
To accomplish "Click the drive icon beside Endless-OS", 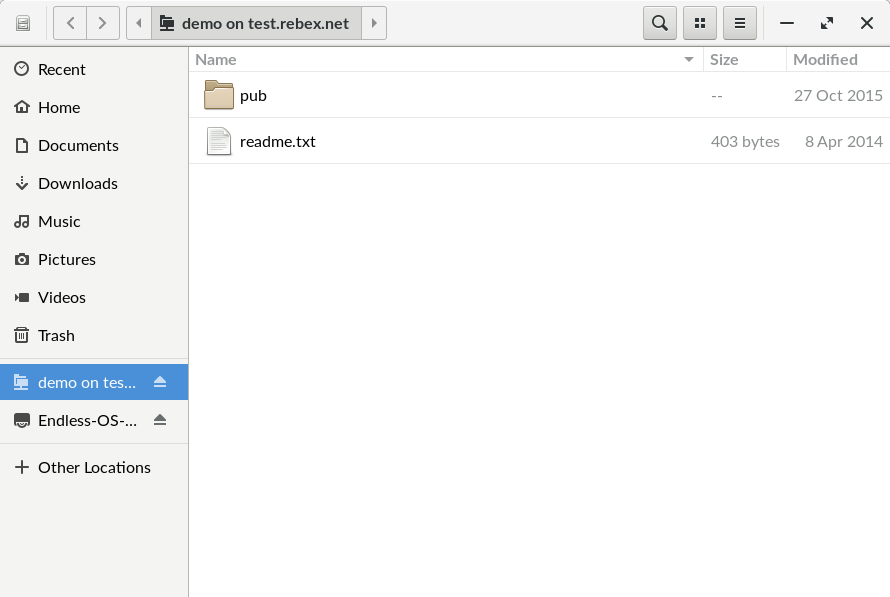I will tap(22, 420).
